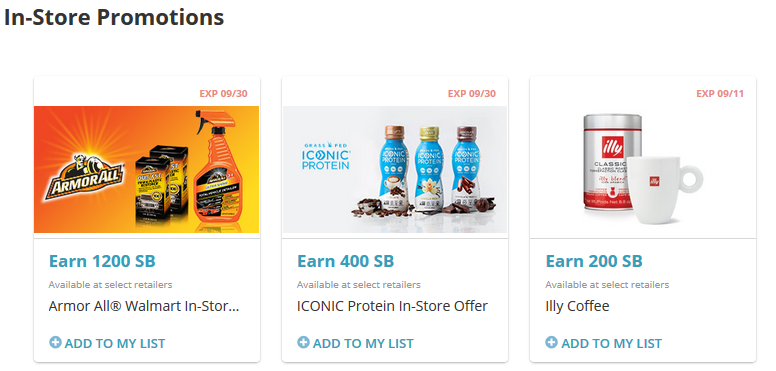Open the Illy Coffee offer title
Viewport: 776px width, 371px height.
tap(578, 306)
